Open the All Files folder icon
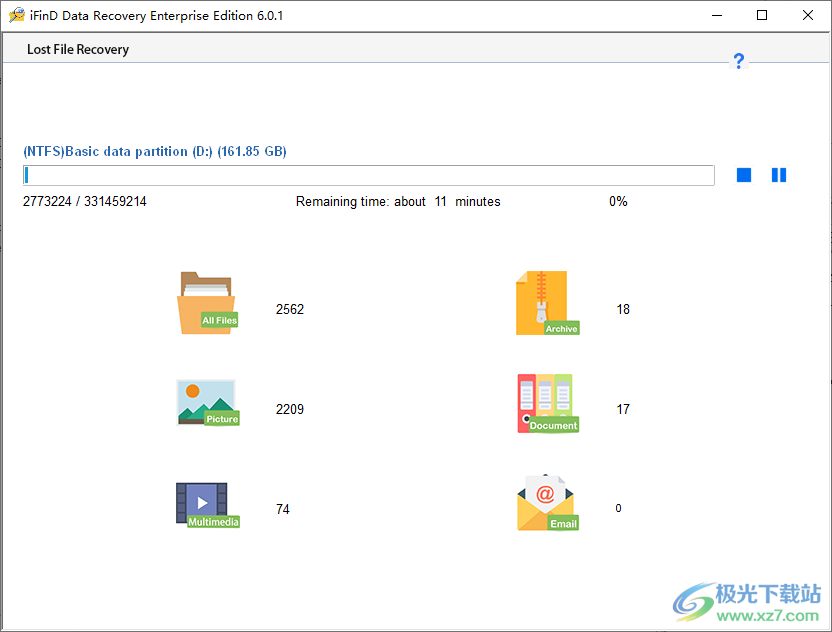Viewport: 832px width, 632px height. 207,303
